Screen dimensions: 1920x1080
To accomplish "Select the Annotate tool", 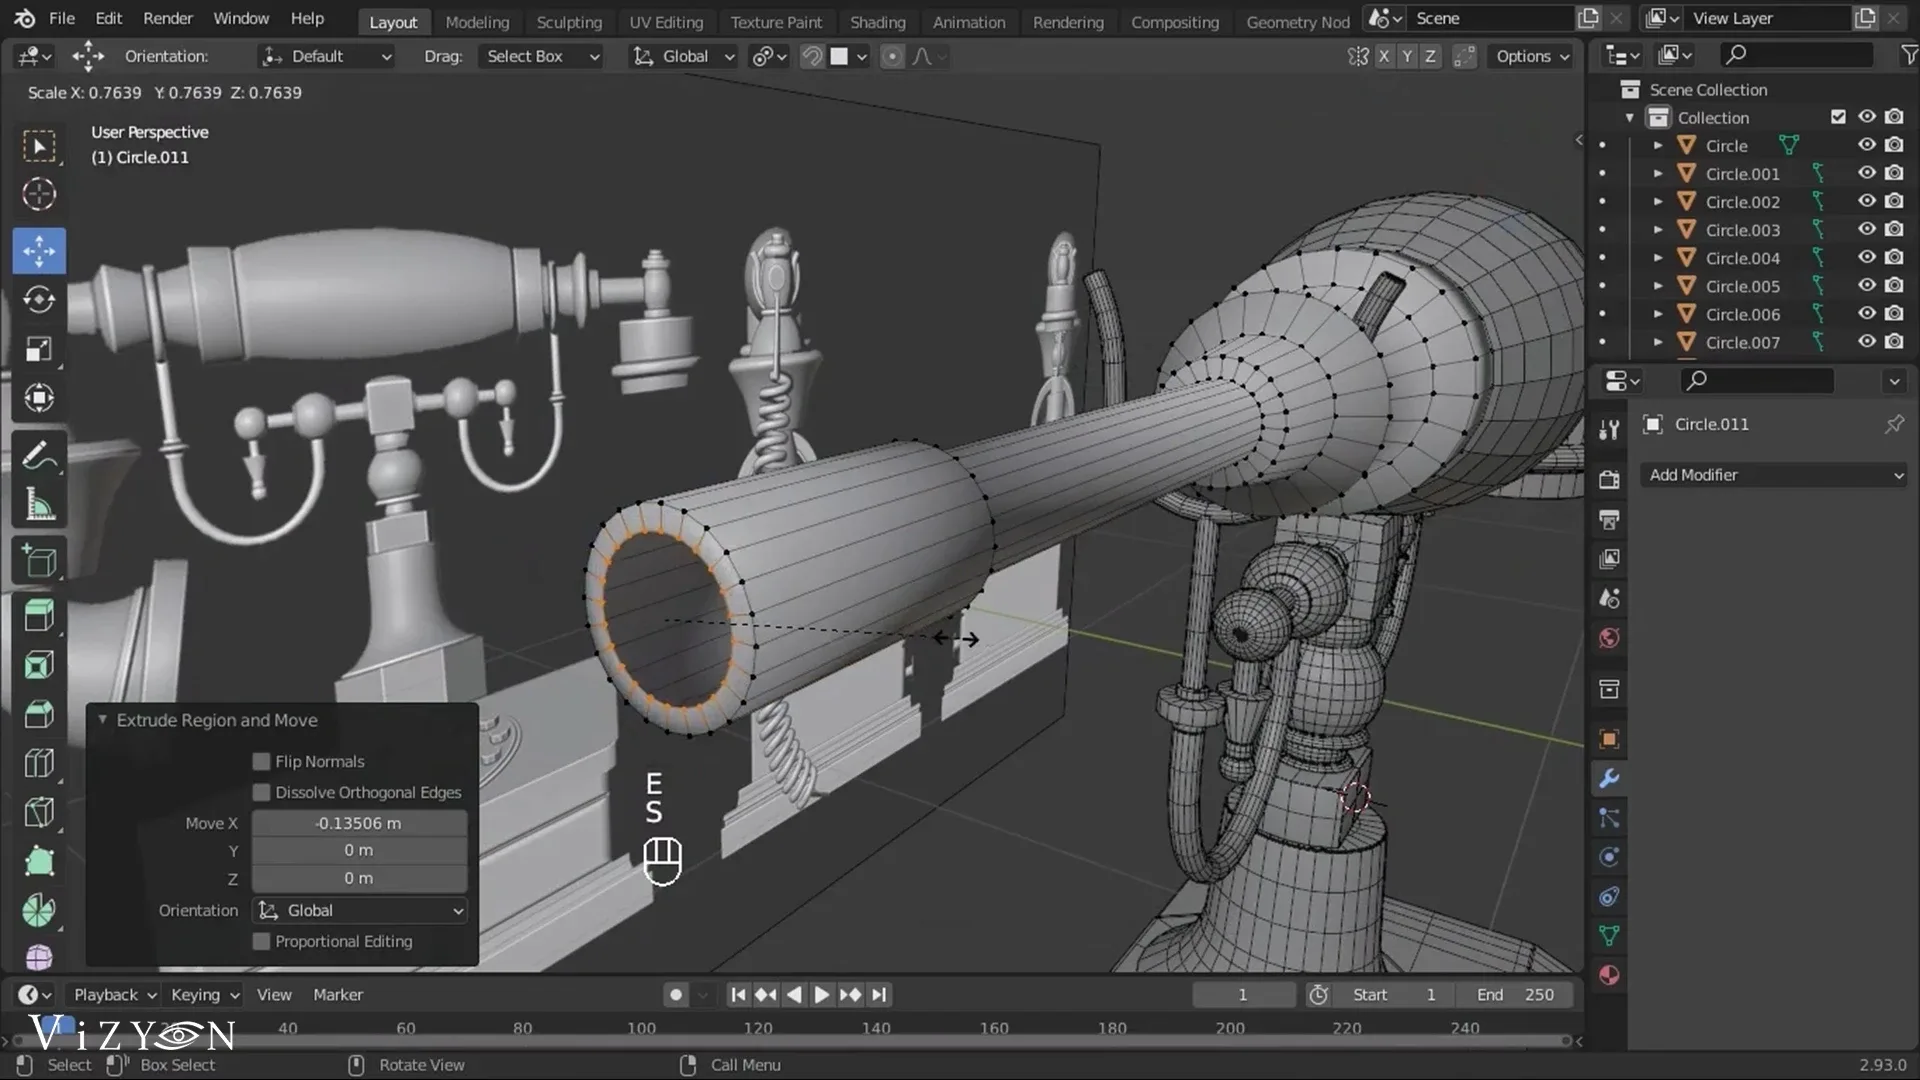I will (x=39, y=455).
